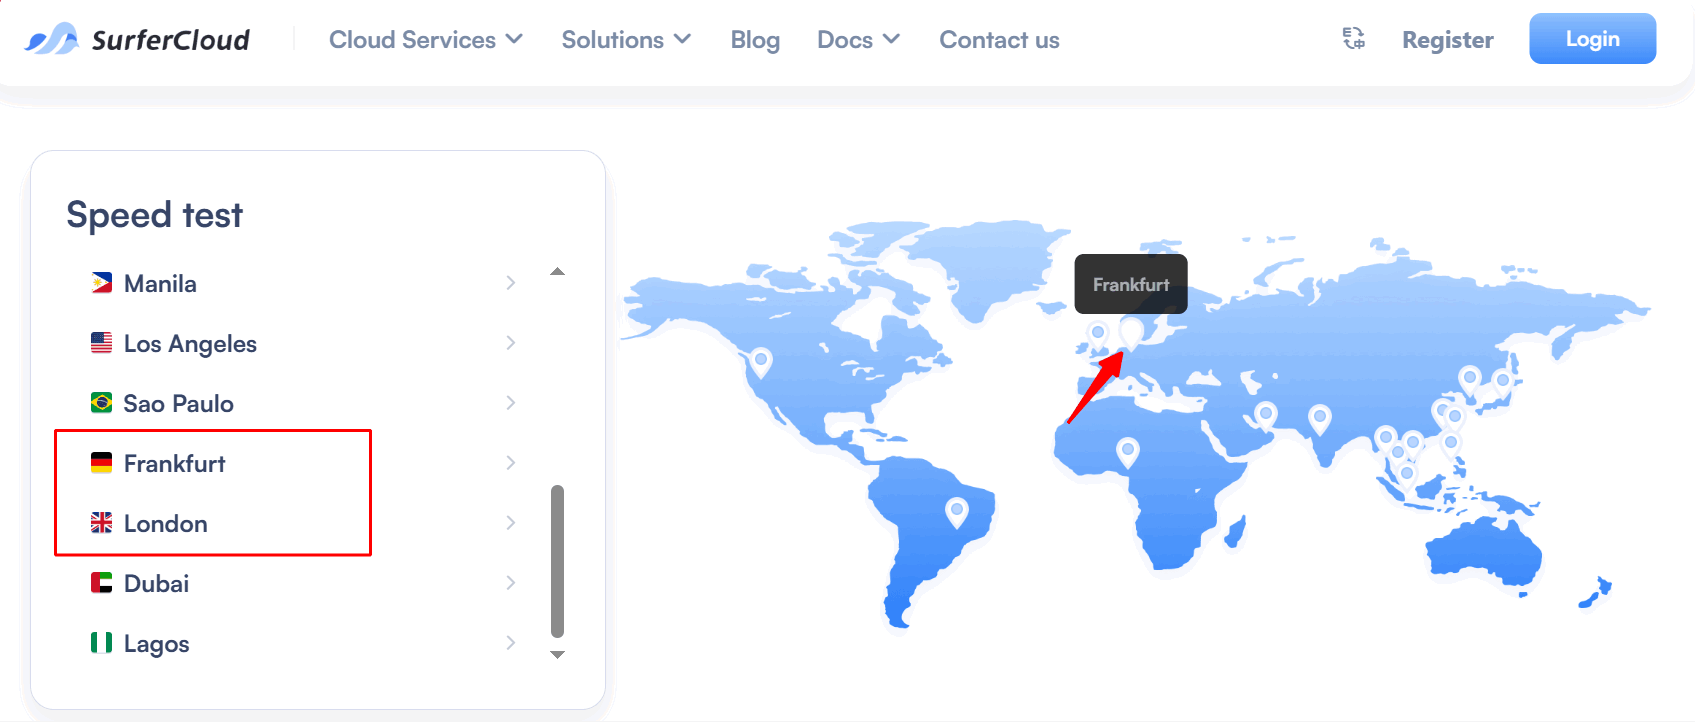This screenshot has height=722, width=1695.
Task: Click the Frankfurt tooltip on the map
Action: point(1131,284)
